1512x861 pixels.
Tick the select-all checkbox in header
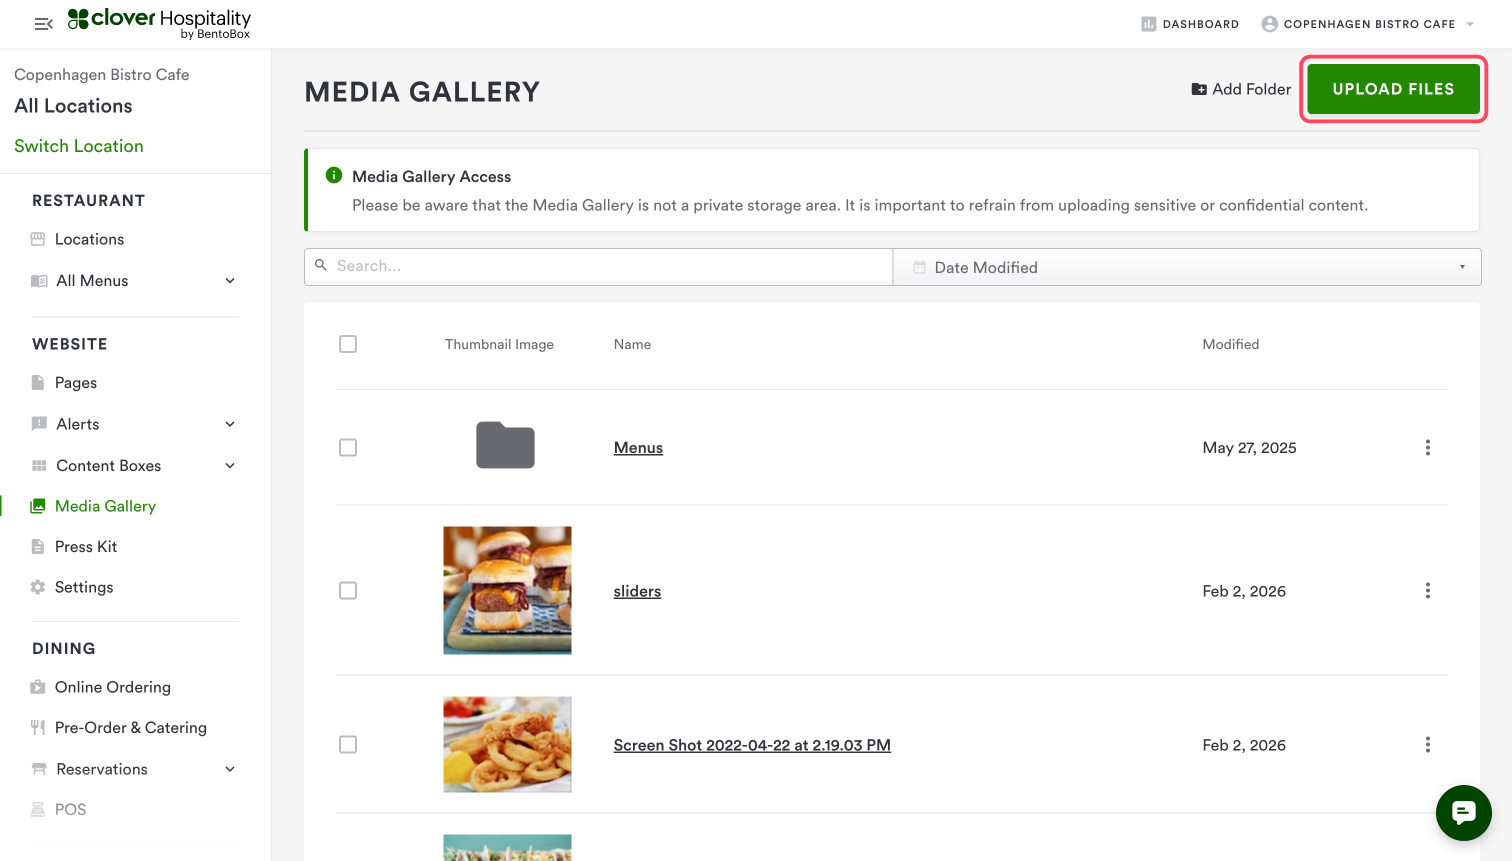[348, 344]
